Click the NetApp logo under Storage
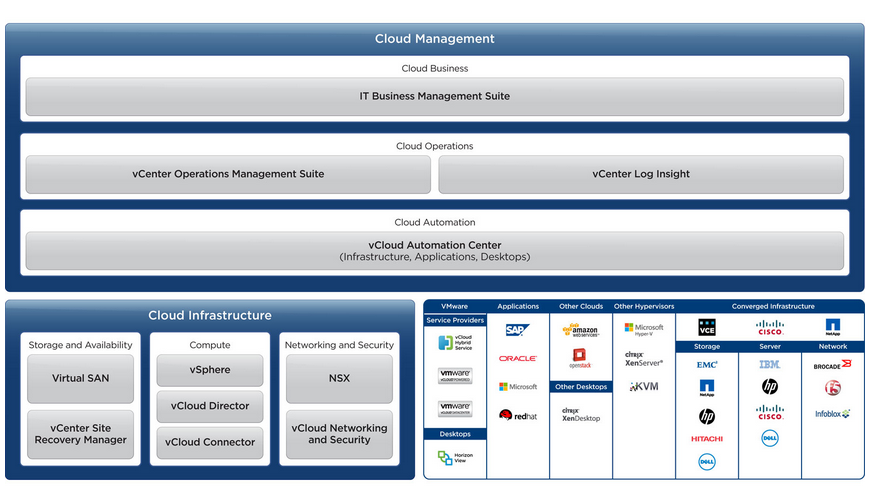The image size is (876, 490). (x=707, y=388)
